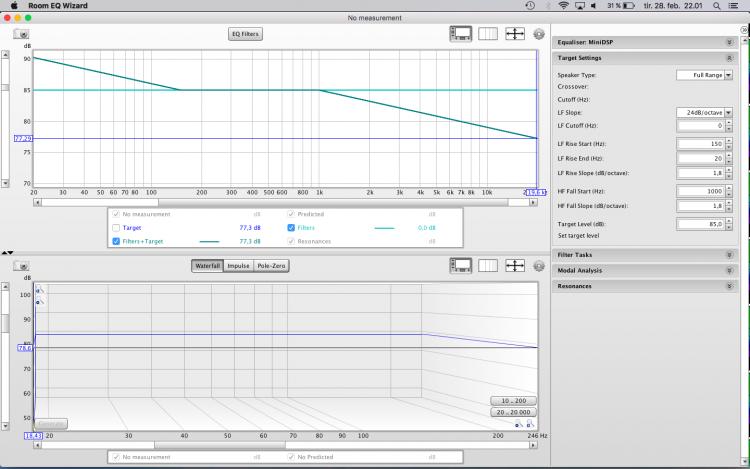The image size is (750, 469).
Task: Open Wi-Fi status menu
Action: click(x=563, y=6)
